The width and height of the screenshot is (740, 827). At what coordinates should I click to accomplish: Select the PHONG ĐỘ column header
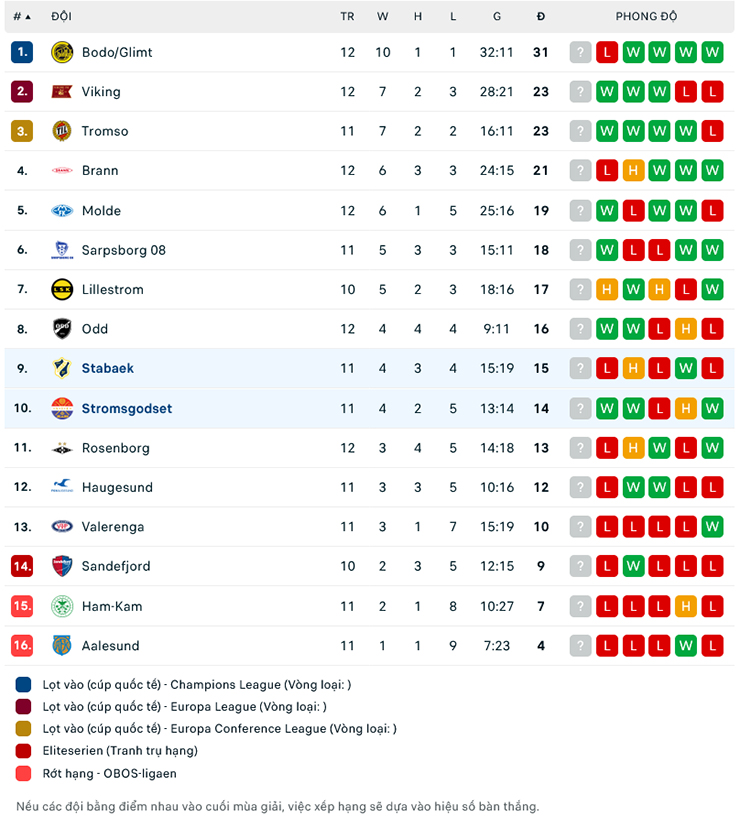(646, 16)
